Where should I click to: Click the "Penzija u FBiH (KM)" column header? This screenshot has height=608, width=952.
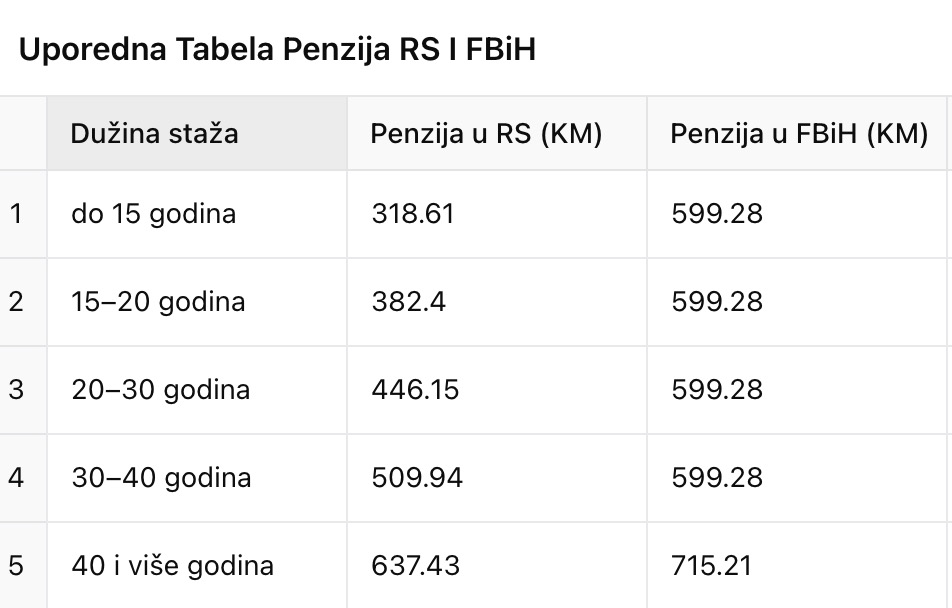tap(799, 134)
